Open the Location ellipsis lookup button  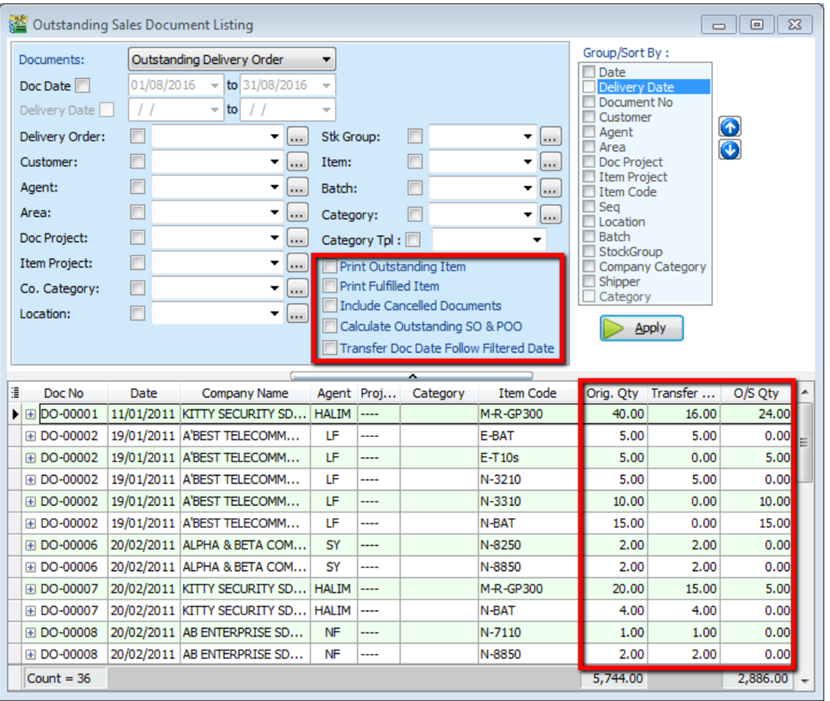click(297, 314)
